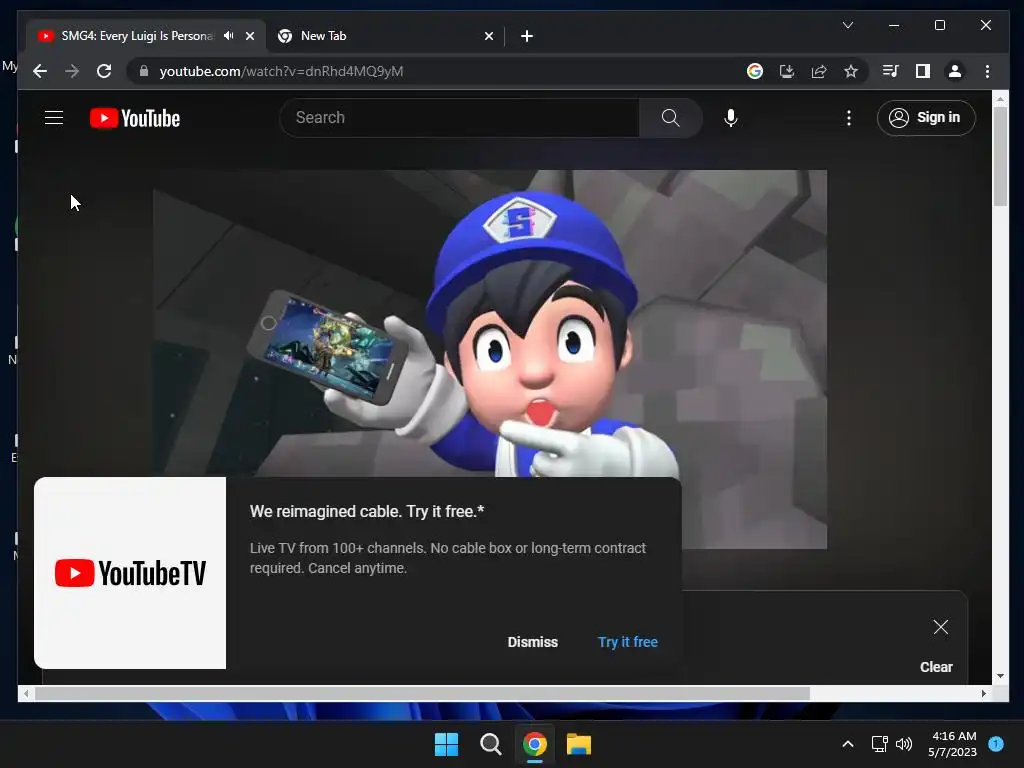Open the Chrome profile icon
The image size is (1024, 768).
click(955, 71)
